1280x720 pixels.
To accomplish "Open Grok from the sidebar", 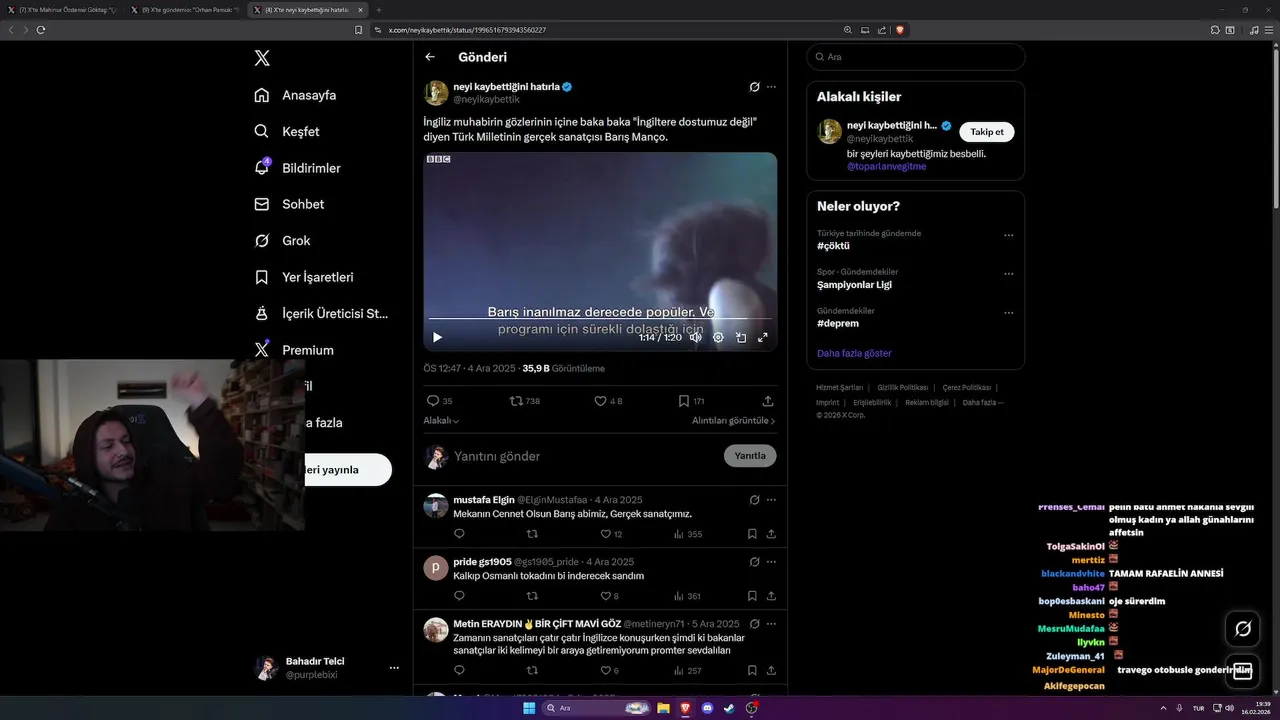I will pos(282,240).
